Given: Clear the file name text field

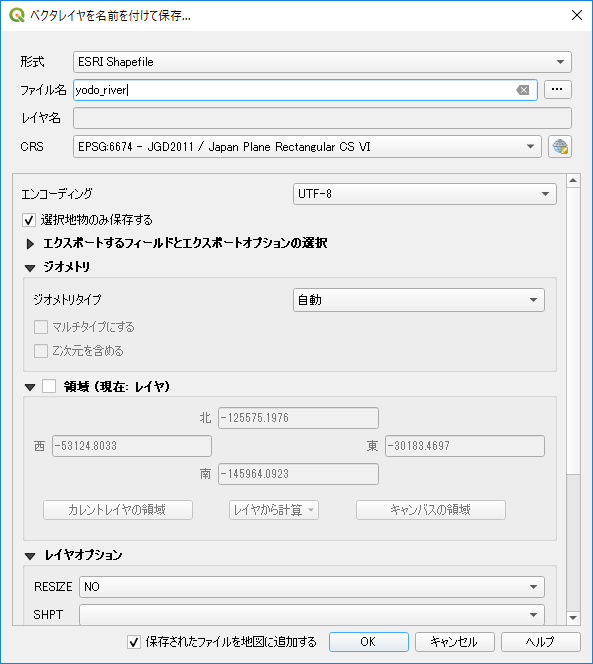Looking at the screenshot, I should coord(523,90).
